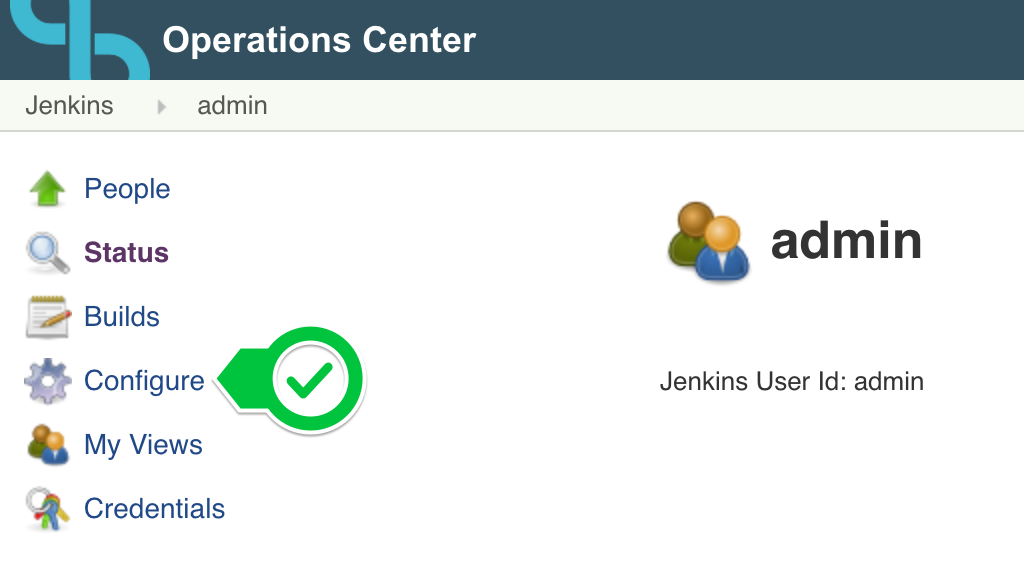The image size is (1024, 580).
Task: Click the Credentials keys icon
Action: click(48, 509)
